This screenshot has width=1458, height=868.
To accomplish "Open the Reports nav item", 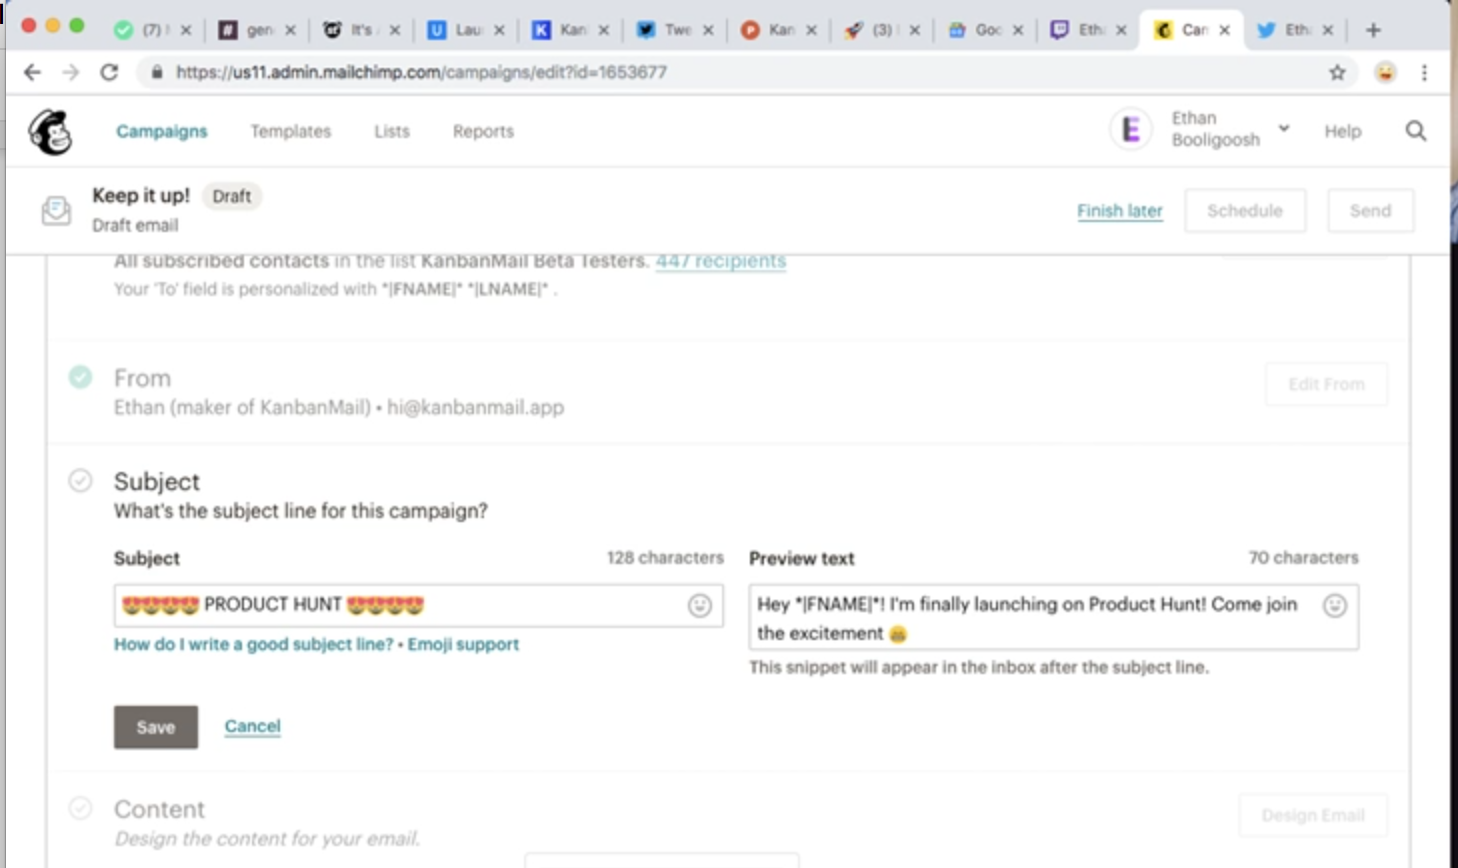I will click(x=483, y=131).
